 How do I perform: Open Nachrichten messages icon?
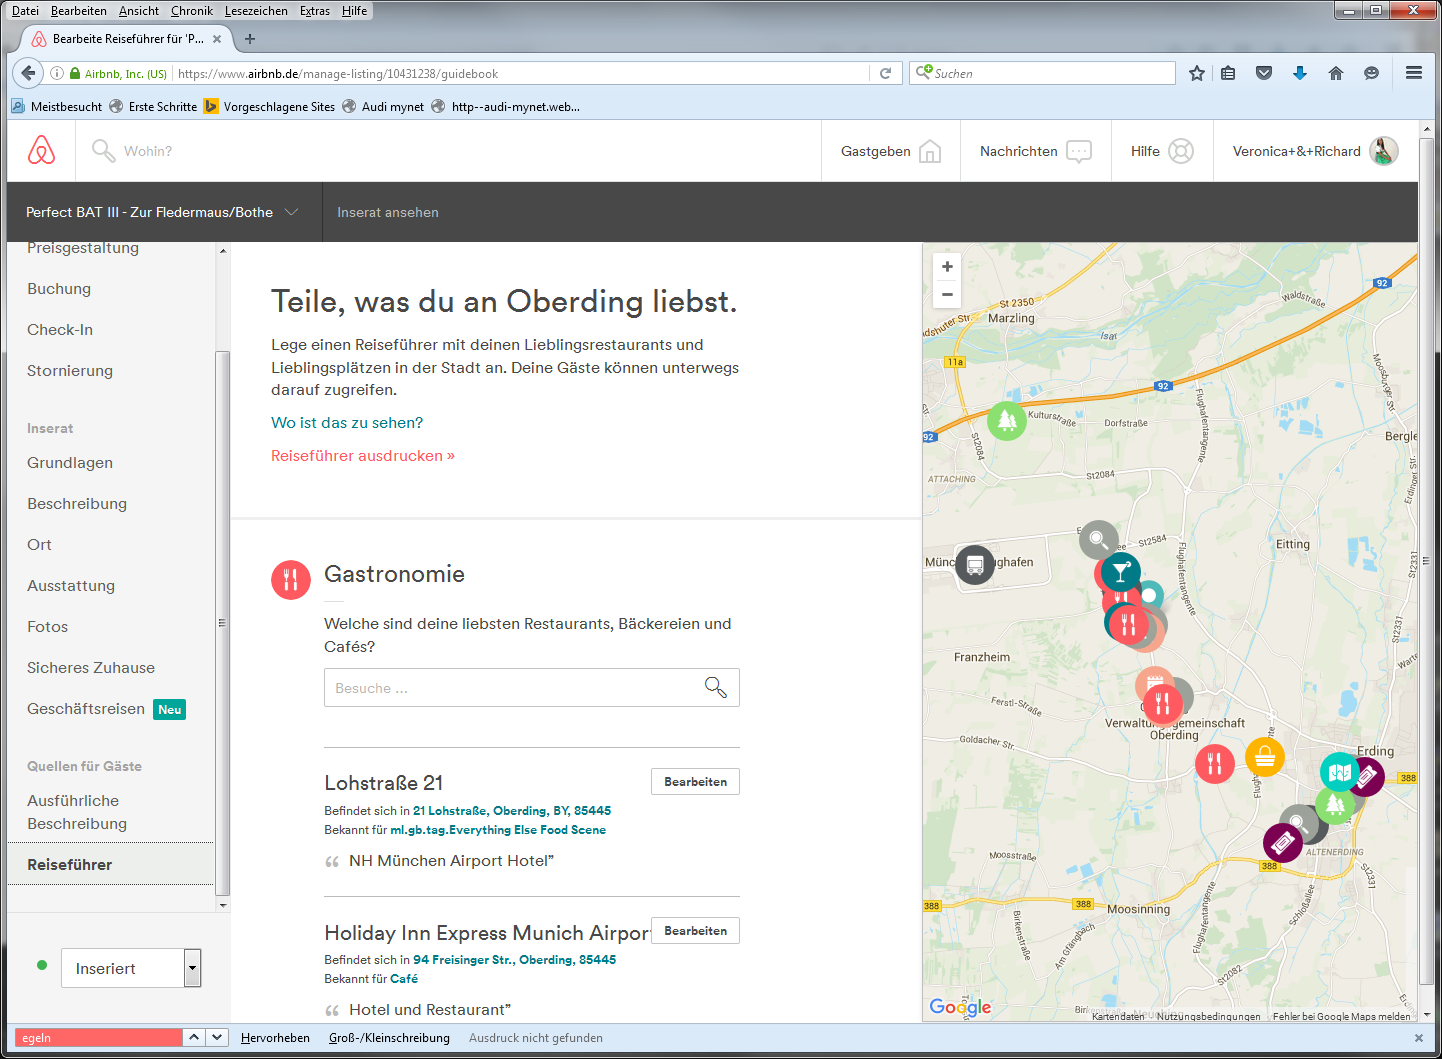click(1079, 151)
